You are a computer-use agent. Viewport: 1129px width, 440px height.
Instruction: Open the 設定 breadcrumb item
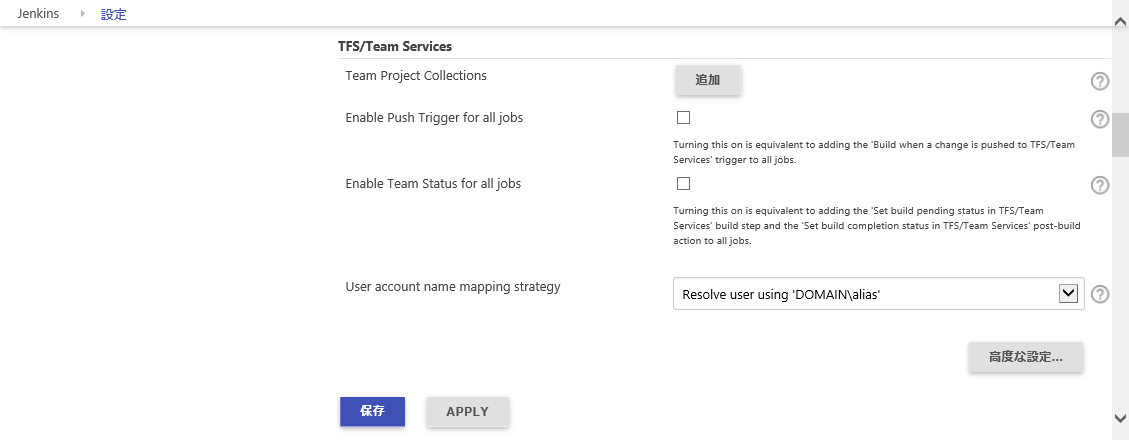coord(114,14)
